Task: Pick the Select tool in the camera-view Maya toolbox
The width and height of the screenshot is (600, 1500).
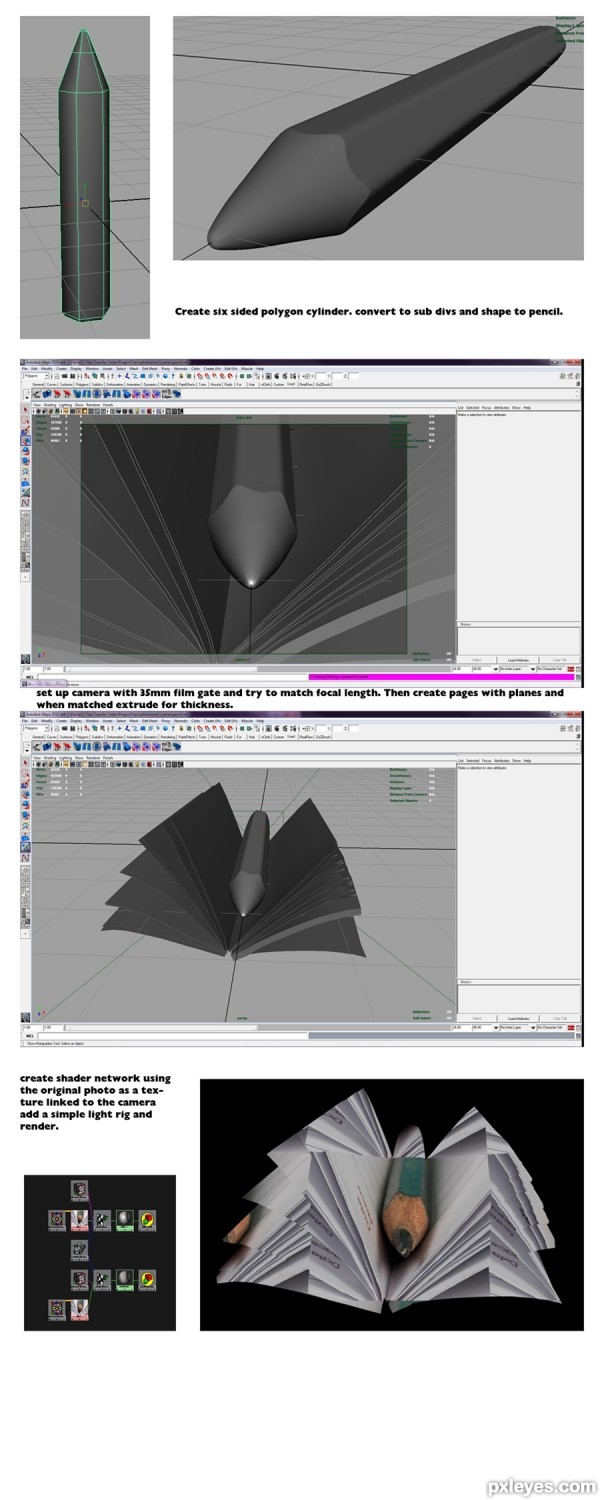Action: pyautogui.click(x=25, y=409)
